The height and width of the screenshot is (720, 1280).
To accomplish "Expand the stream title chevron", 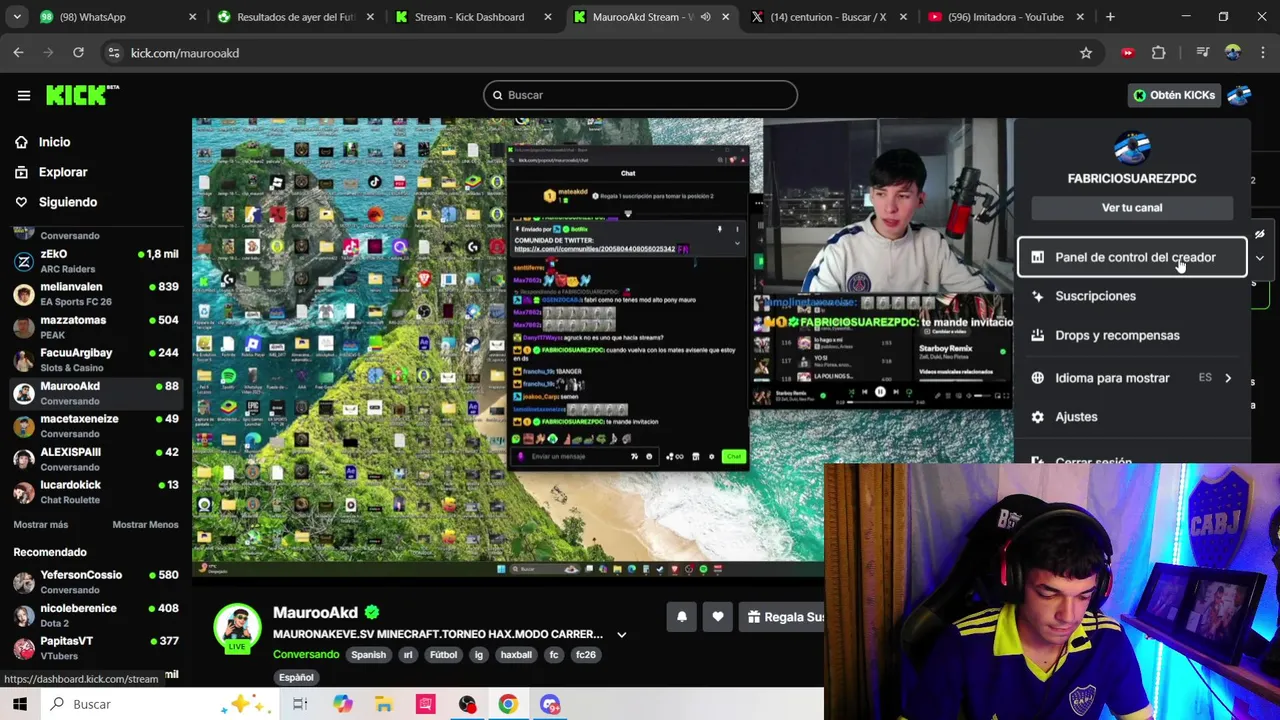I will click(621, 634).
